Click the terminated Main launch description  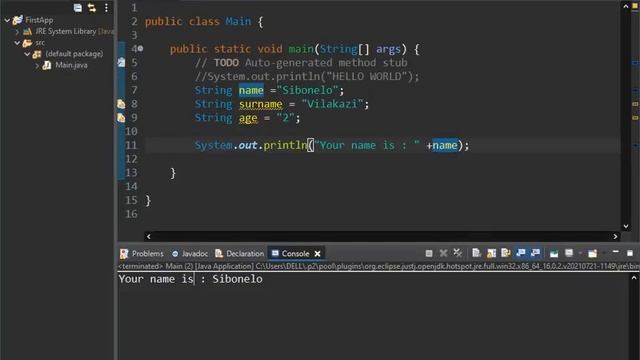pyautogui.click(x=378, y=266)
